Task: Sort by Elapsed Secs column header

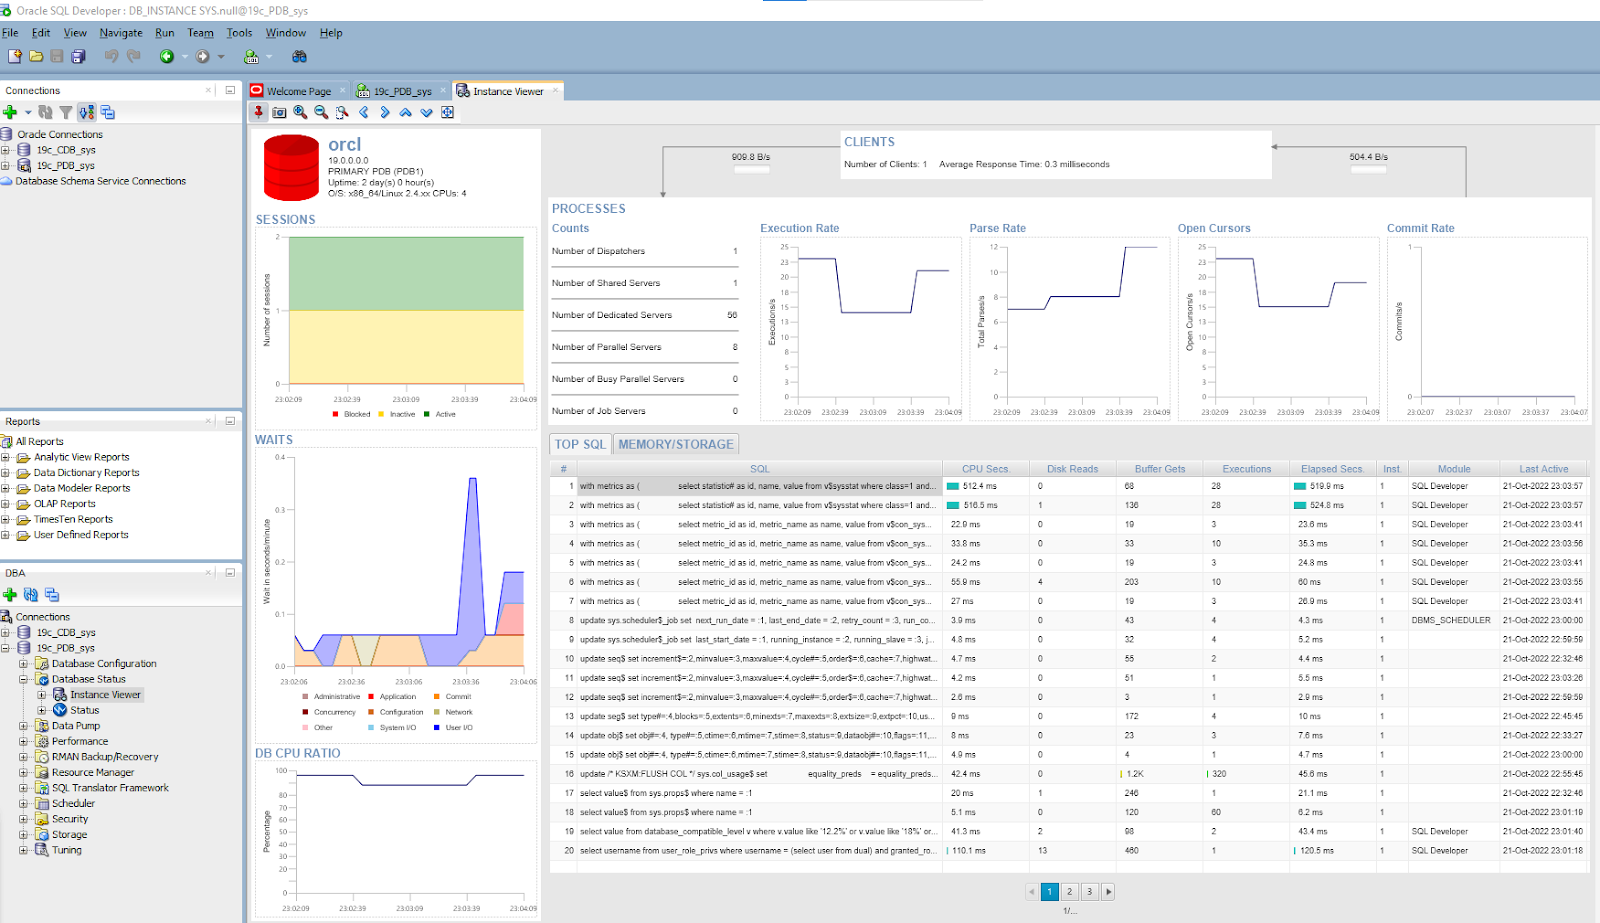Action: [x=1332, y=468]
